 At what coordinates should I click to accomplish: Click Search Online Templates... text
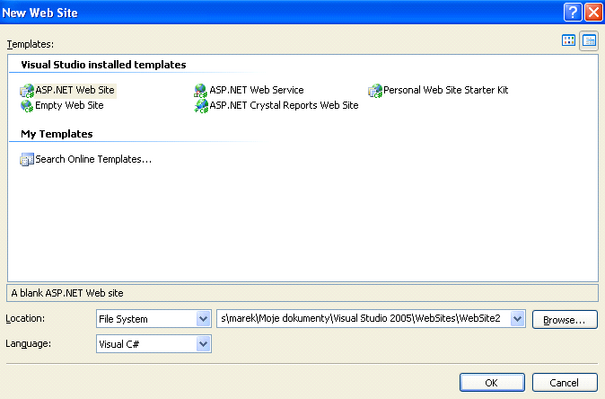point(93,159)
